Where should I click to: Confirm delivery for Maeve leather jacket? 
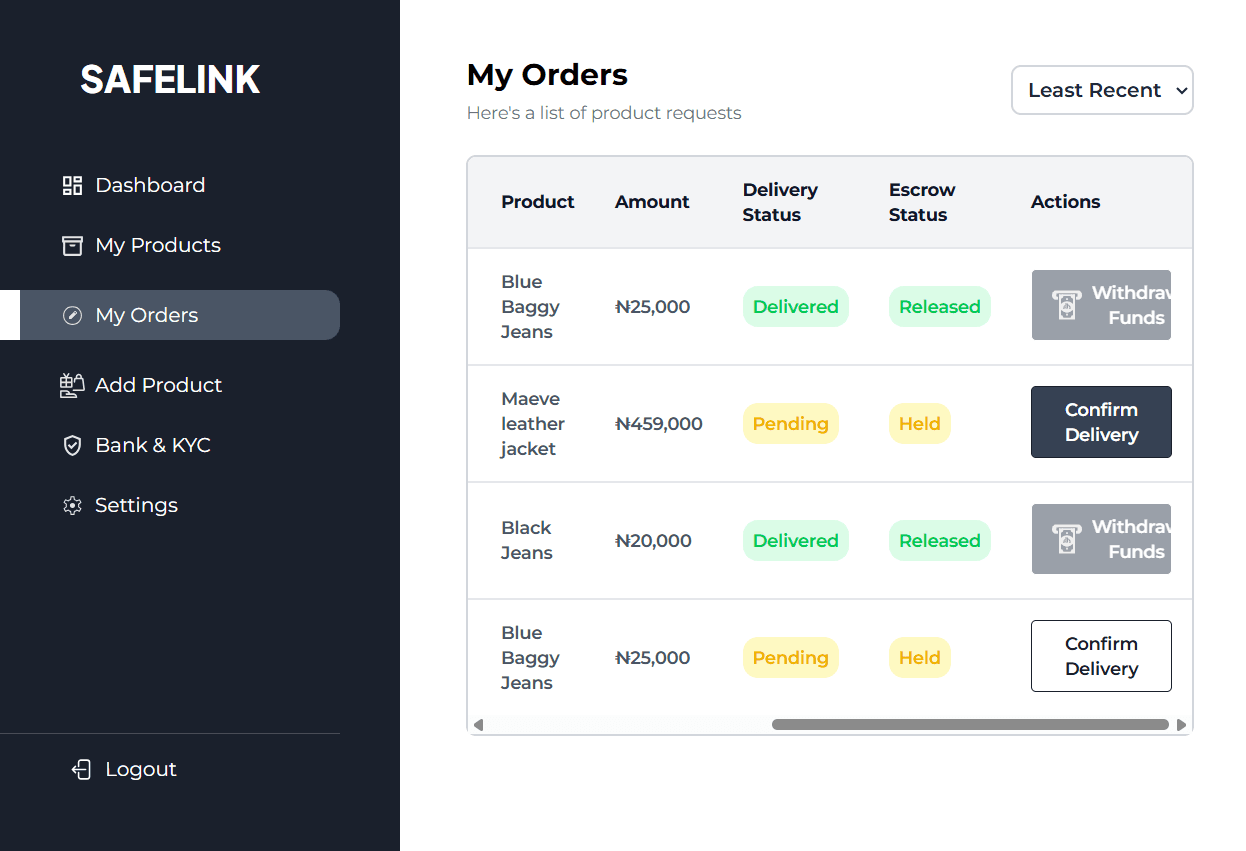coord(1101,422)
